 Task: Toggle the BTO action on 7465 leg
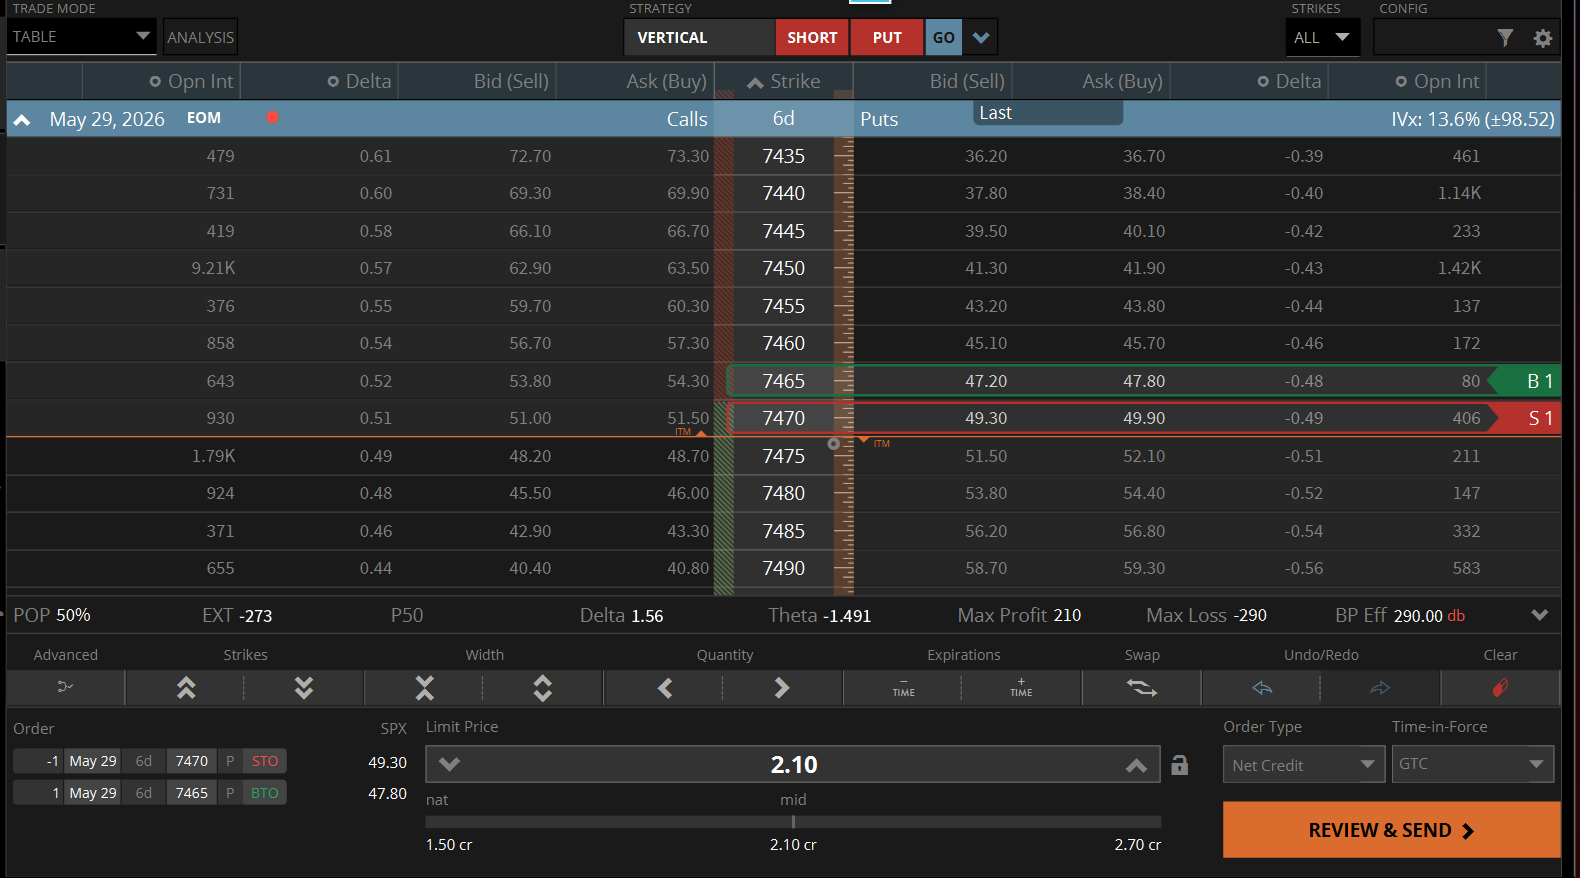265,793
